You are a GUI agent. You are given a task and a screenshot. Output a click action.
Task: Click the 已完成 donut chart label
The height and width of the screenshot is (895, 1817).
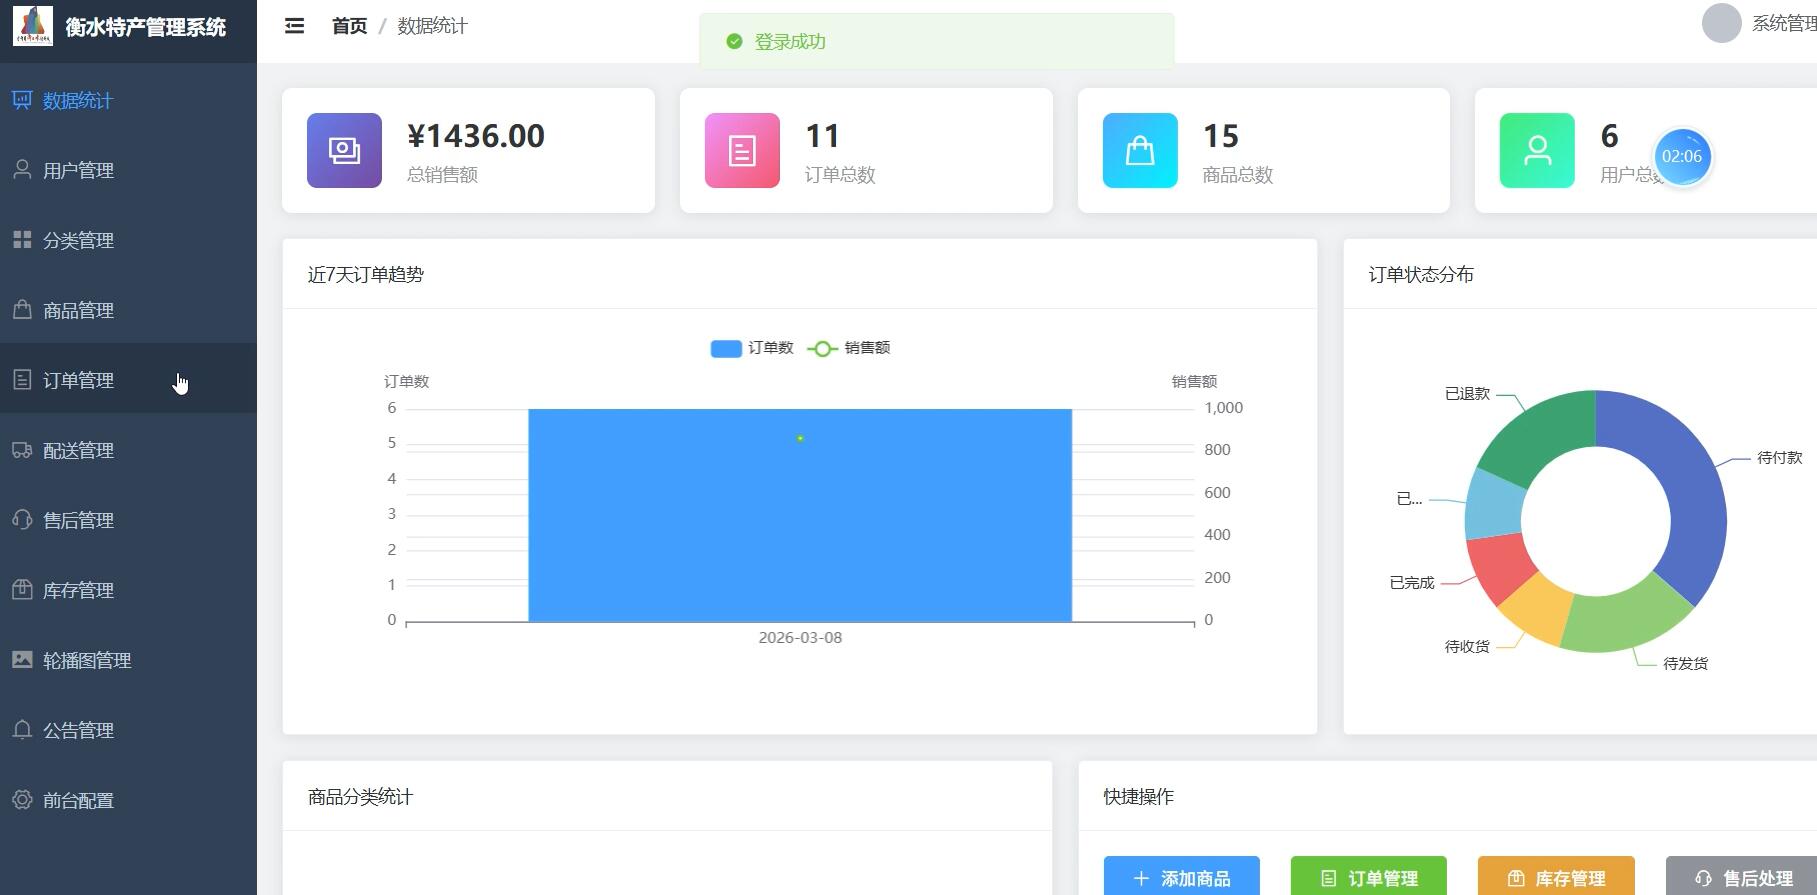pos(1412,583)
